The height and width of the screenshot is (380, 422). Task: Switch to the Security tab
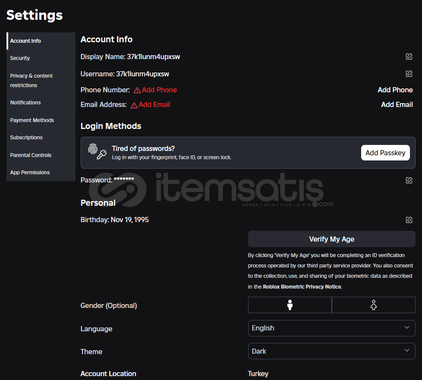click(x=41, y=58)
